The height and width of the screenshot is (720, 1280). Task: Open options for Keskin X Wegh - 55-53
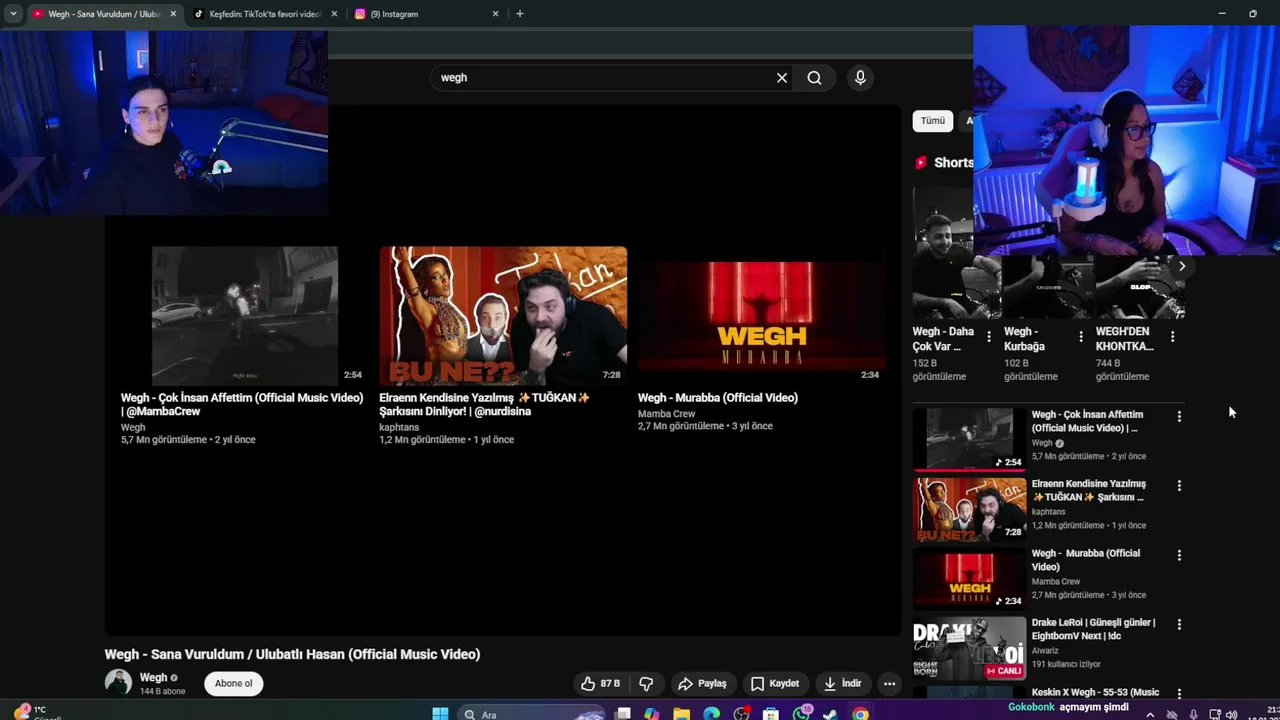[x=1179, y=693]
